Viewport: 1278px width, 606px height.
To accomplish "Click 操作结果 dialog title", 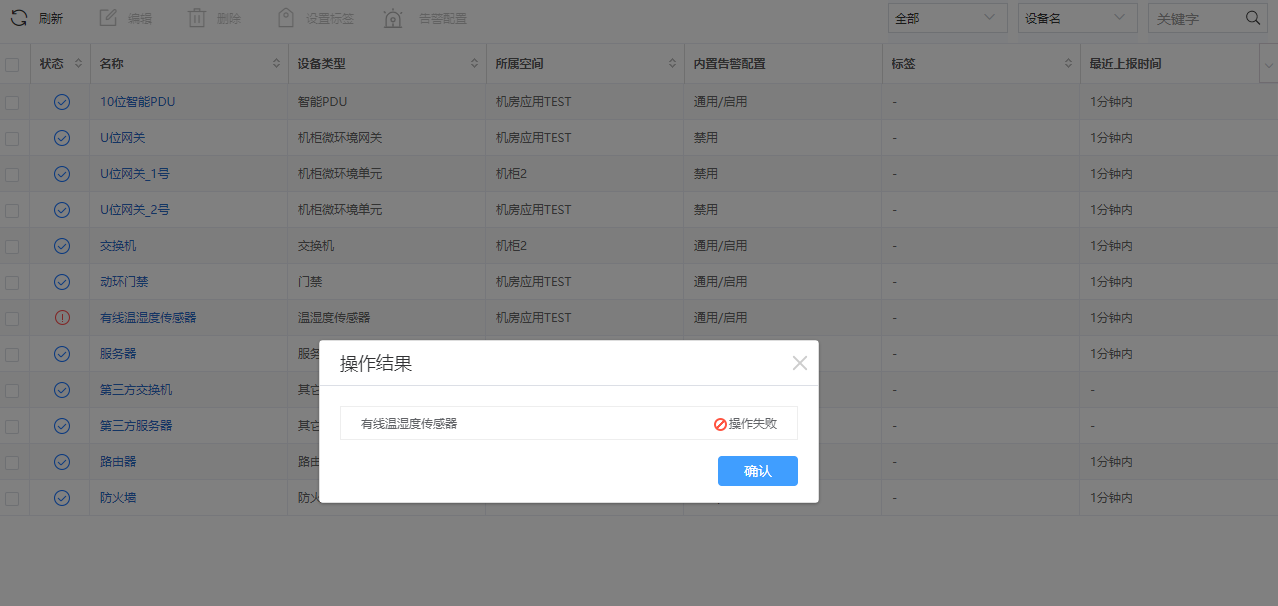I will click(376, 363).
